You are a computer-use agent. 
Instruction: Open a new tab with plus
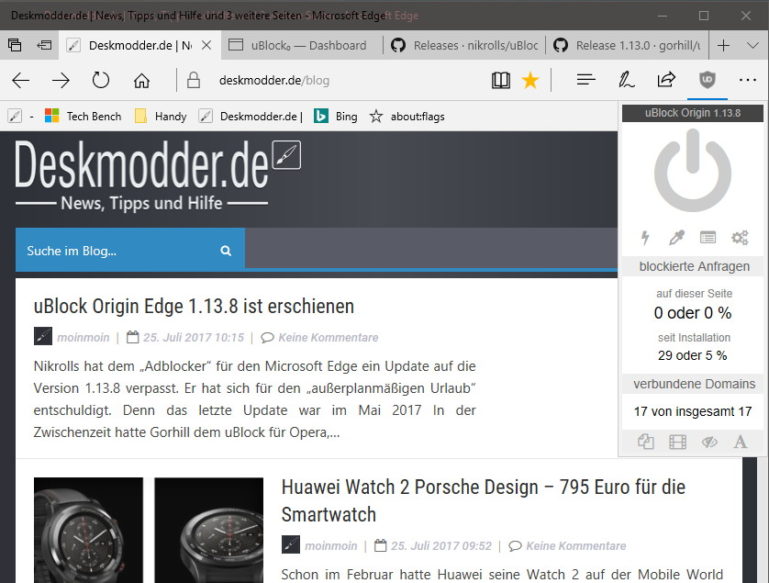tap(723, 45)
